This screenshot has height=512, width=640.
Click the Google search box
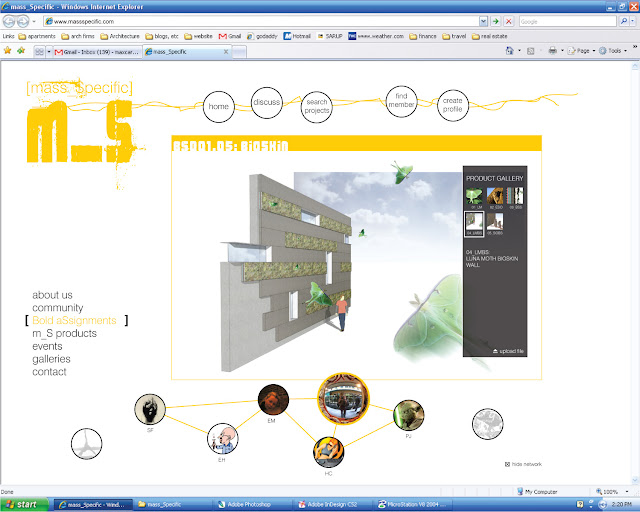point(567,21)
